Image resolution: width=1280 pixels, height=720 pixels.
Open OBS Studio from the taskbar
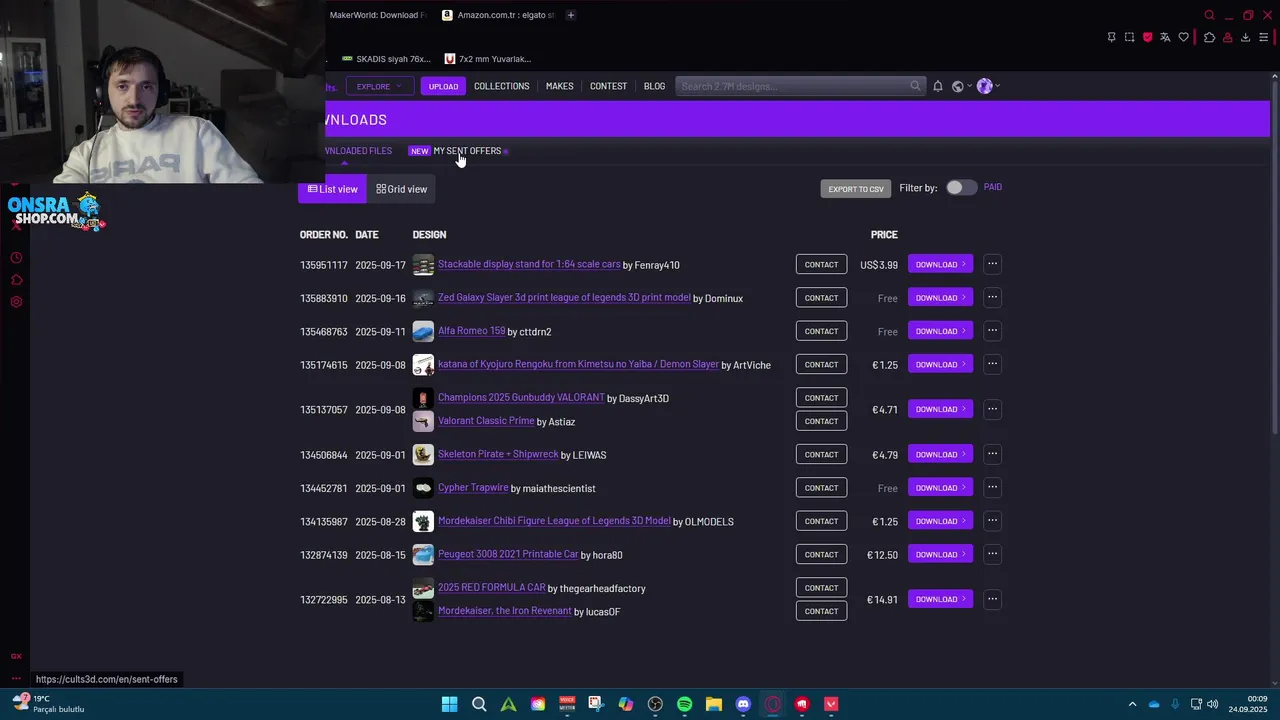click(655, 704)
